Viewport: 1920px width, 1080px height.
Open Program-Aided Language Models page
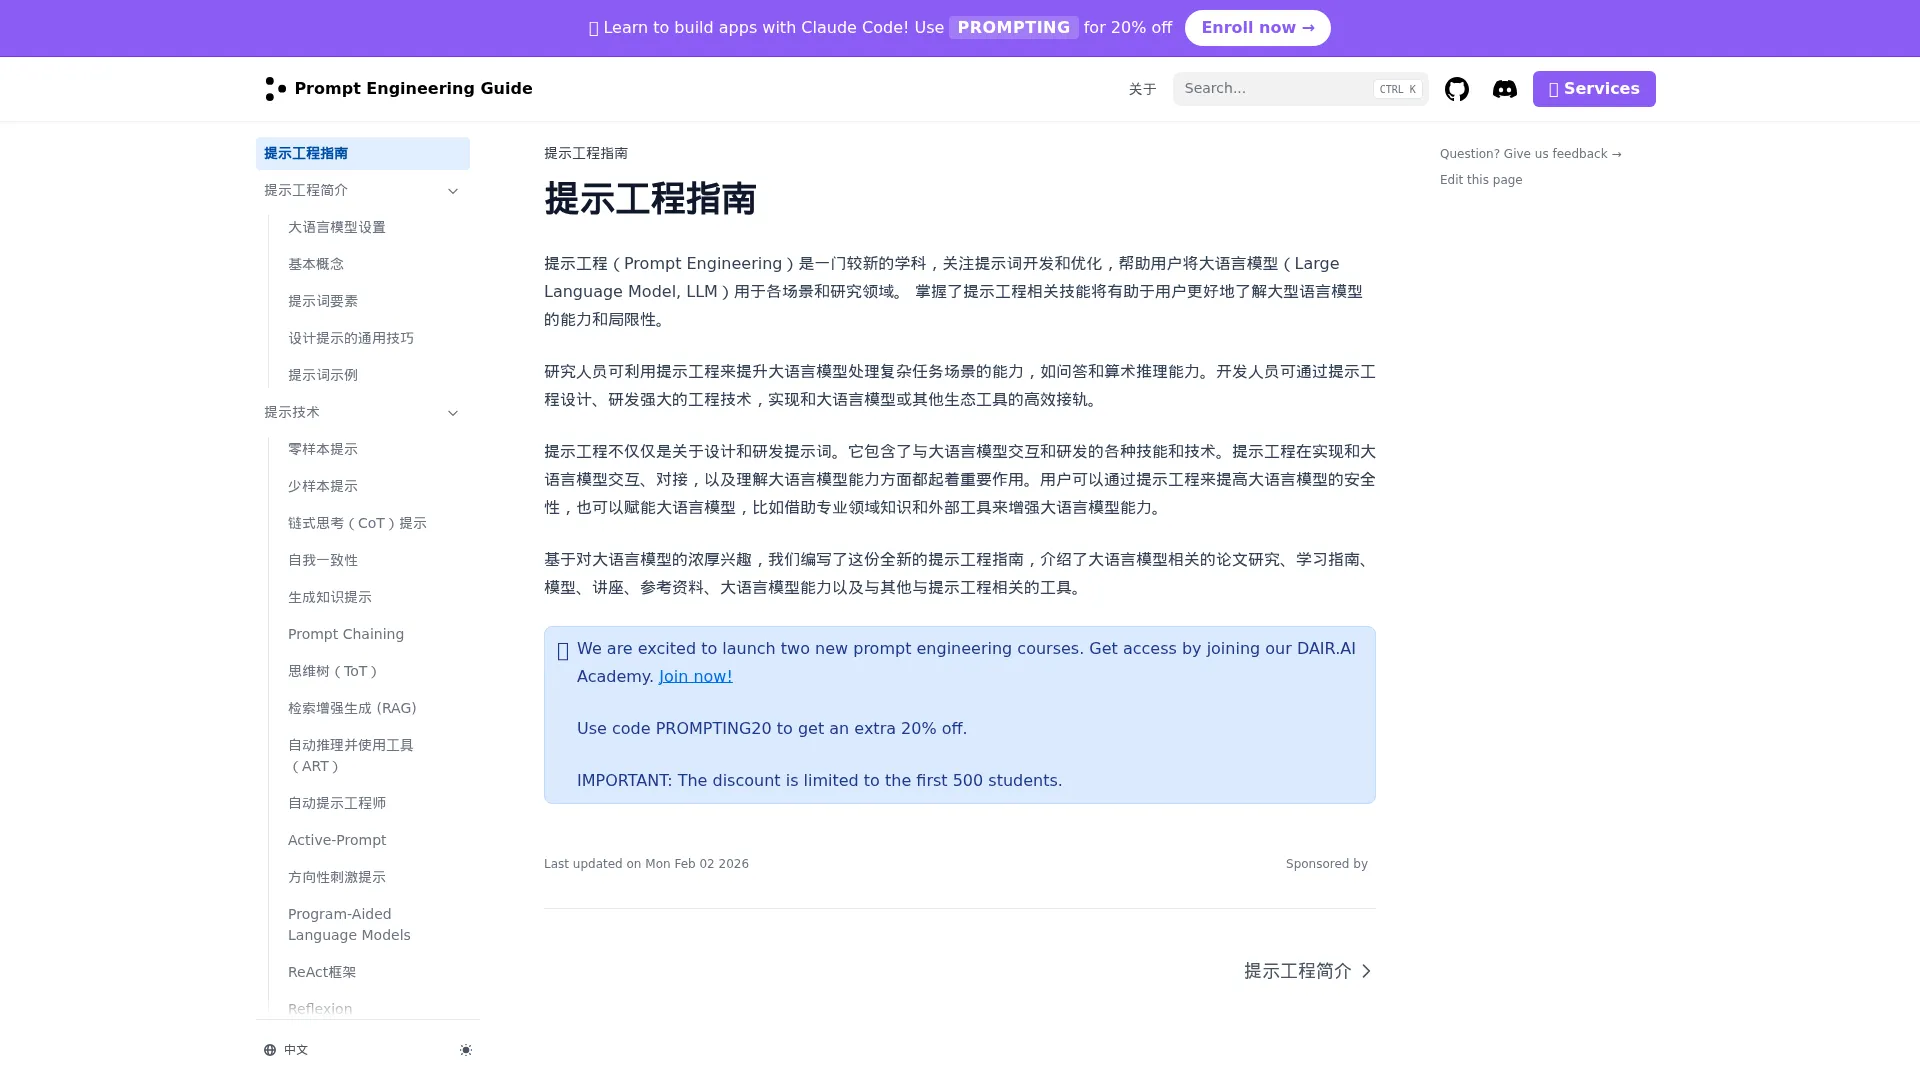pos(374,924)
